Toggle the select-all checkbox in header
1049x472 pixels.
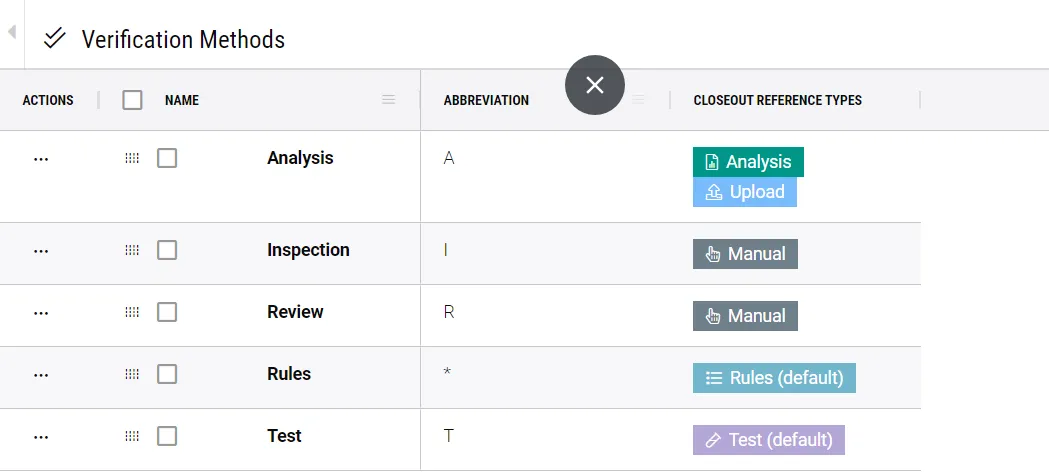click(x=132, y=100)
